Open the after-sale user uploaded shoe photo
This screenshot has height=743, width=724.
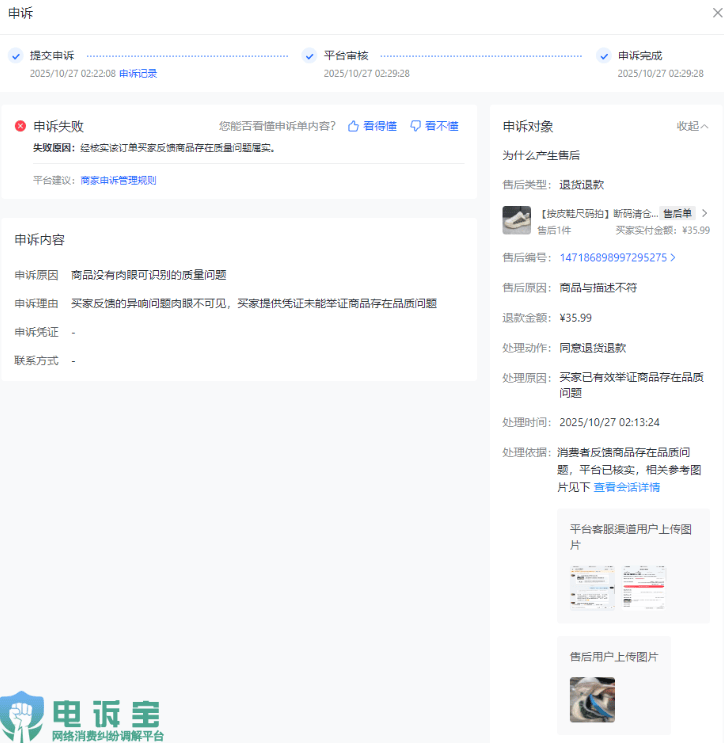592,699
